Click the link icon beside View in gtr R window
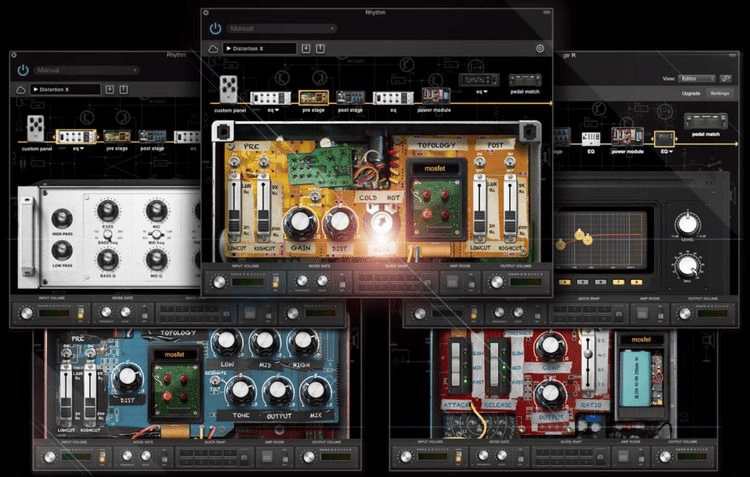 pos(726,78)
